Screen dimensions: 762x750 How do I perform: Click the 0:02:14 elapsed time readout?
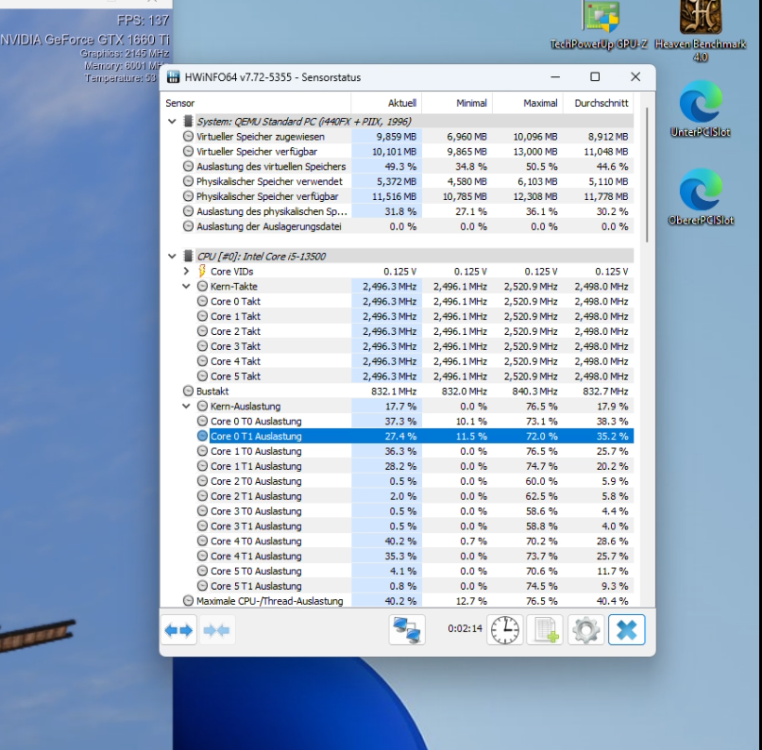click(465, 628)
